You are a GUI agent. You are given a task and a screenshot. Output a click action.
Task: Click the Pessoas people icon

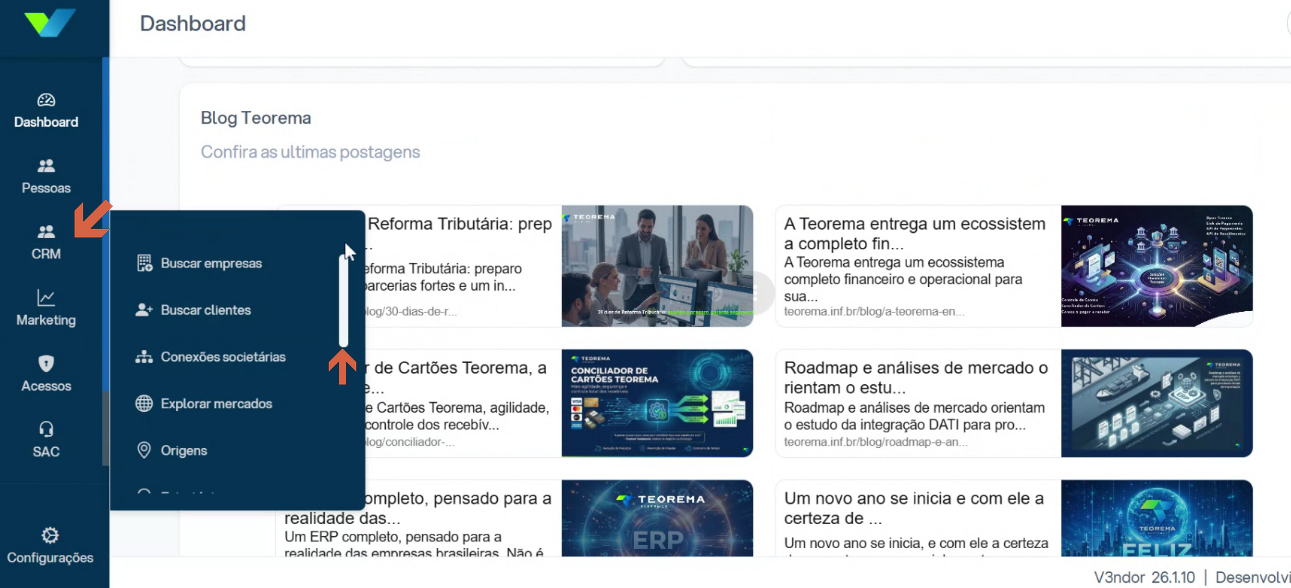[x=46, y=166]
